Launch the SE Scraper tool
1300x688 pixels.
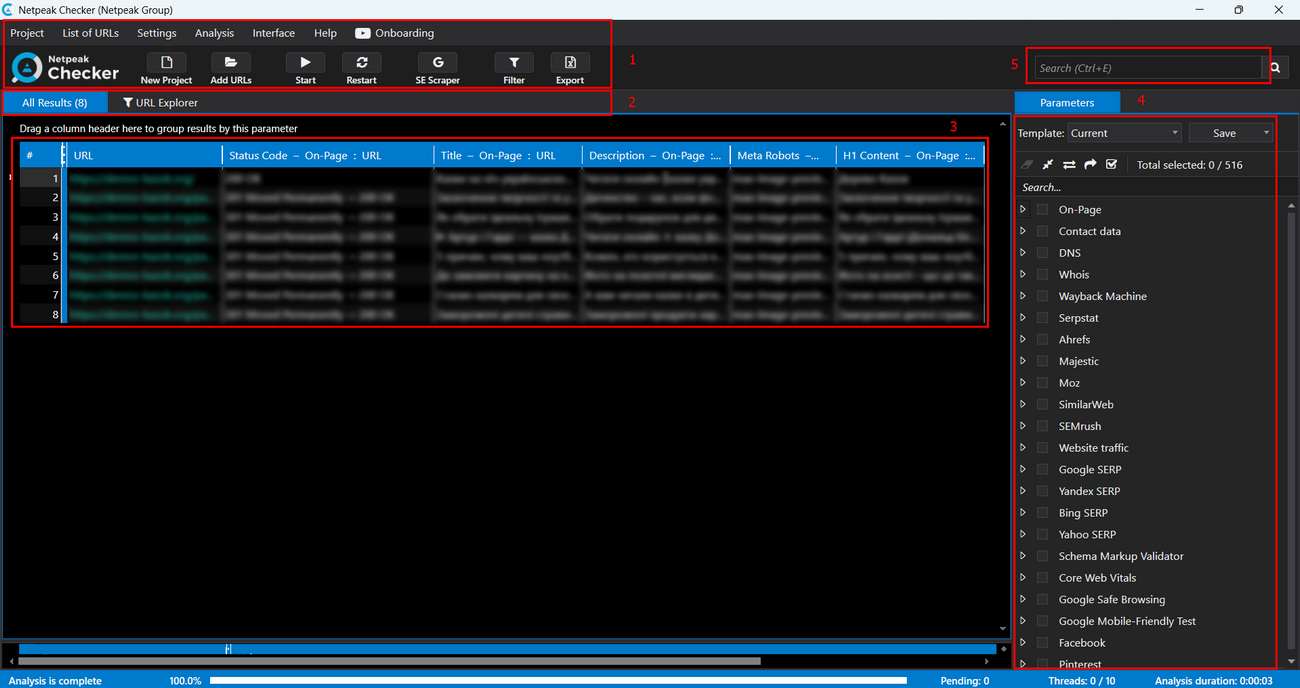point(437,68)
